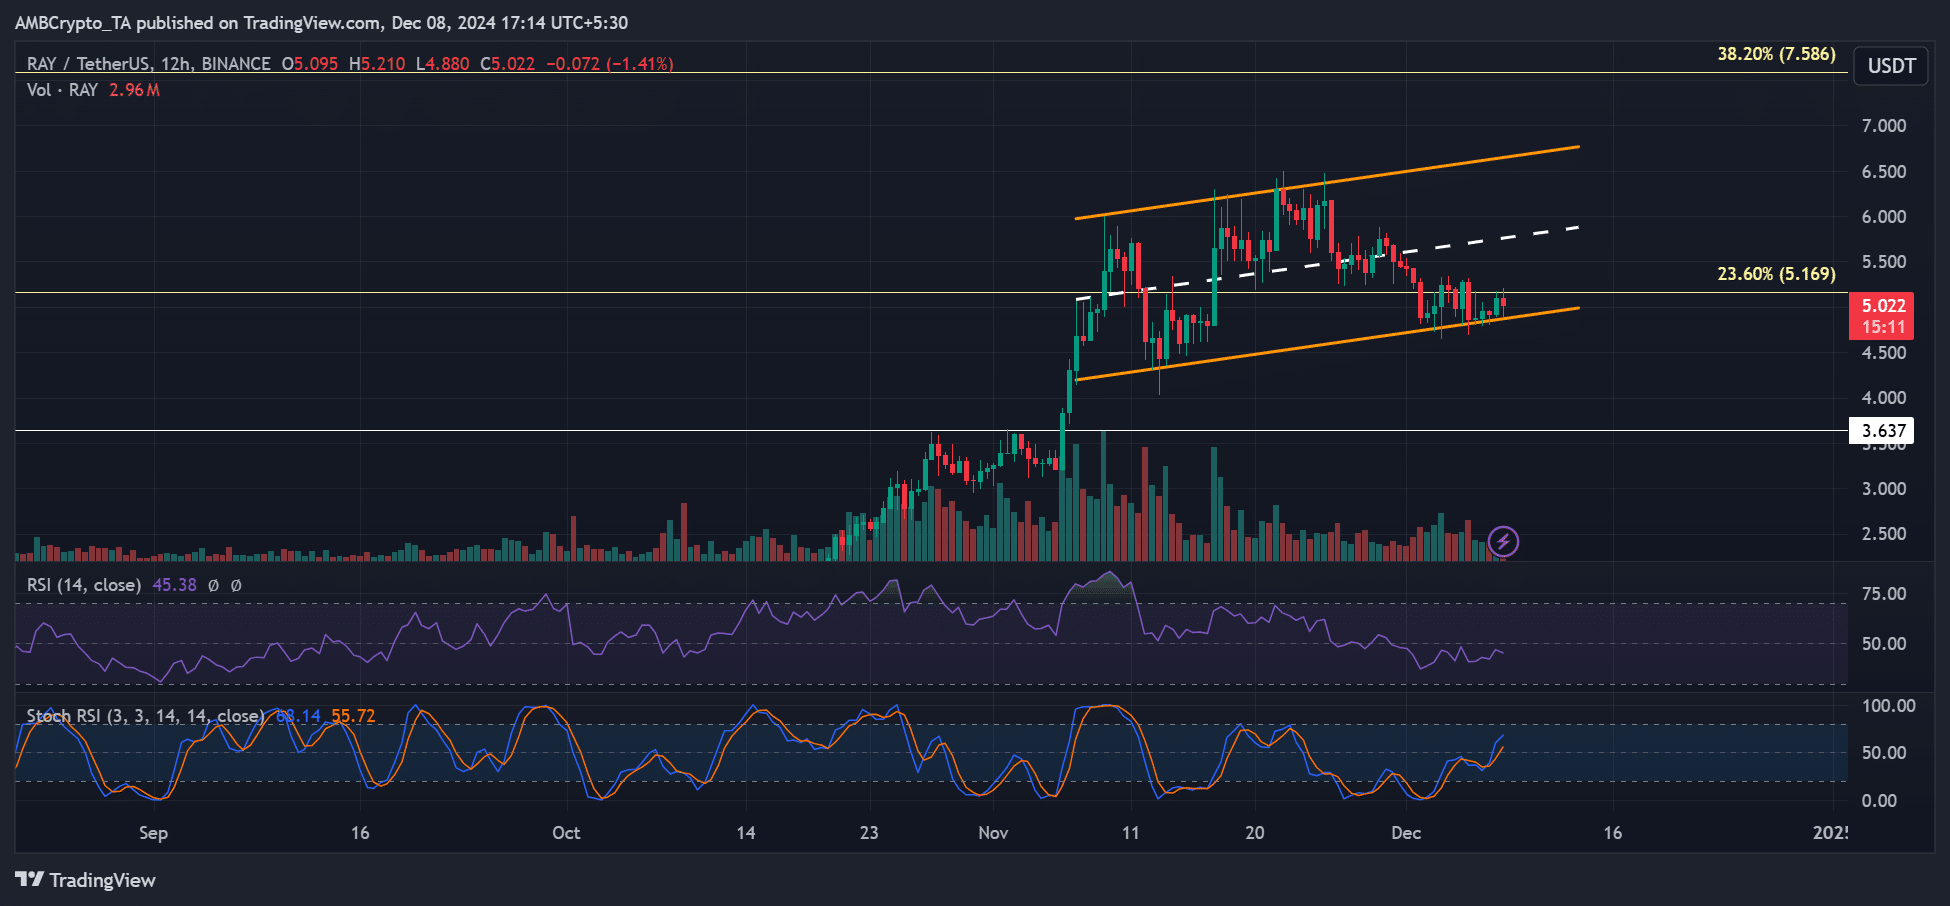Image resolution: width=1950 pixels, height=906 pixels.
Task: Click the RSI 75.00 axis level
Action: (x=1884, y=594)
